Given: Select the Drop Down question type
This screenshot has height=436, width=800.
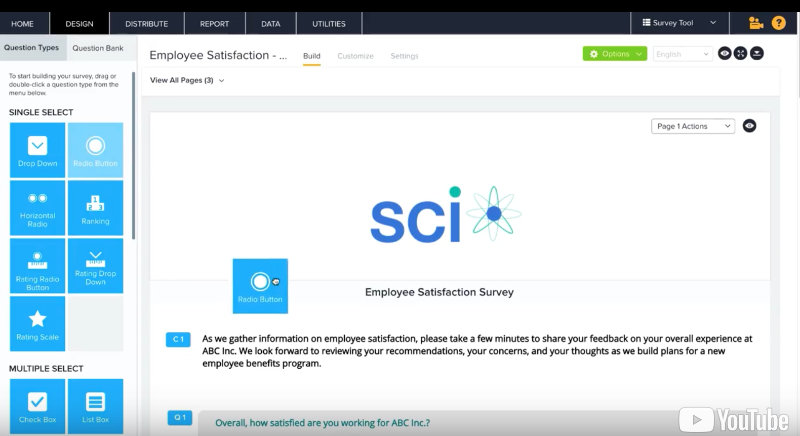Looking at the screenshot, I should tap(37, 150).
